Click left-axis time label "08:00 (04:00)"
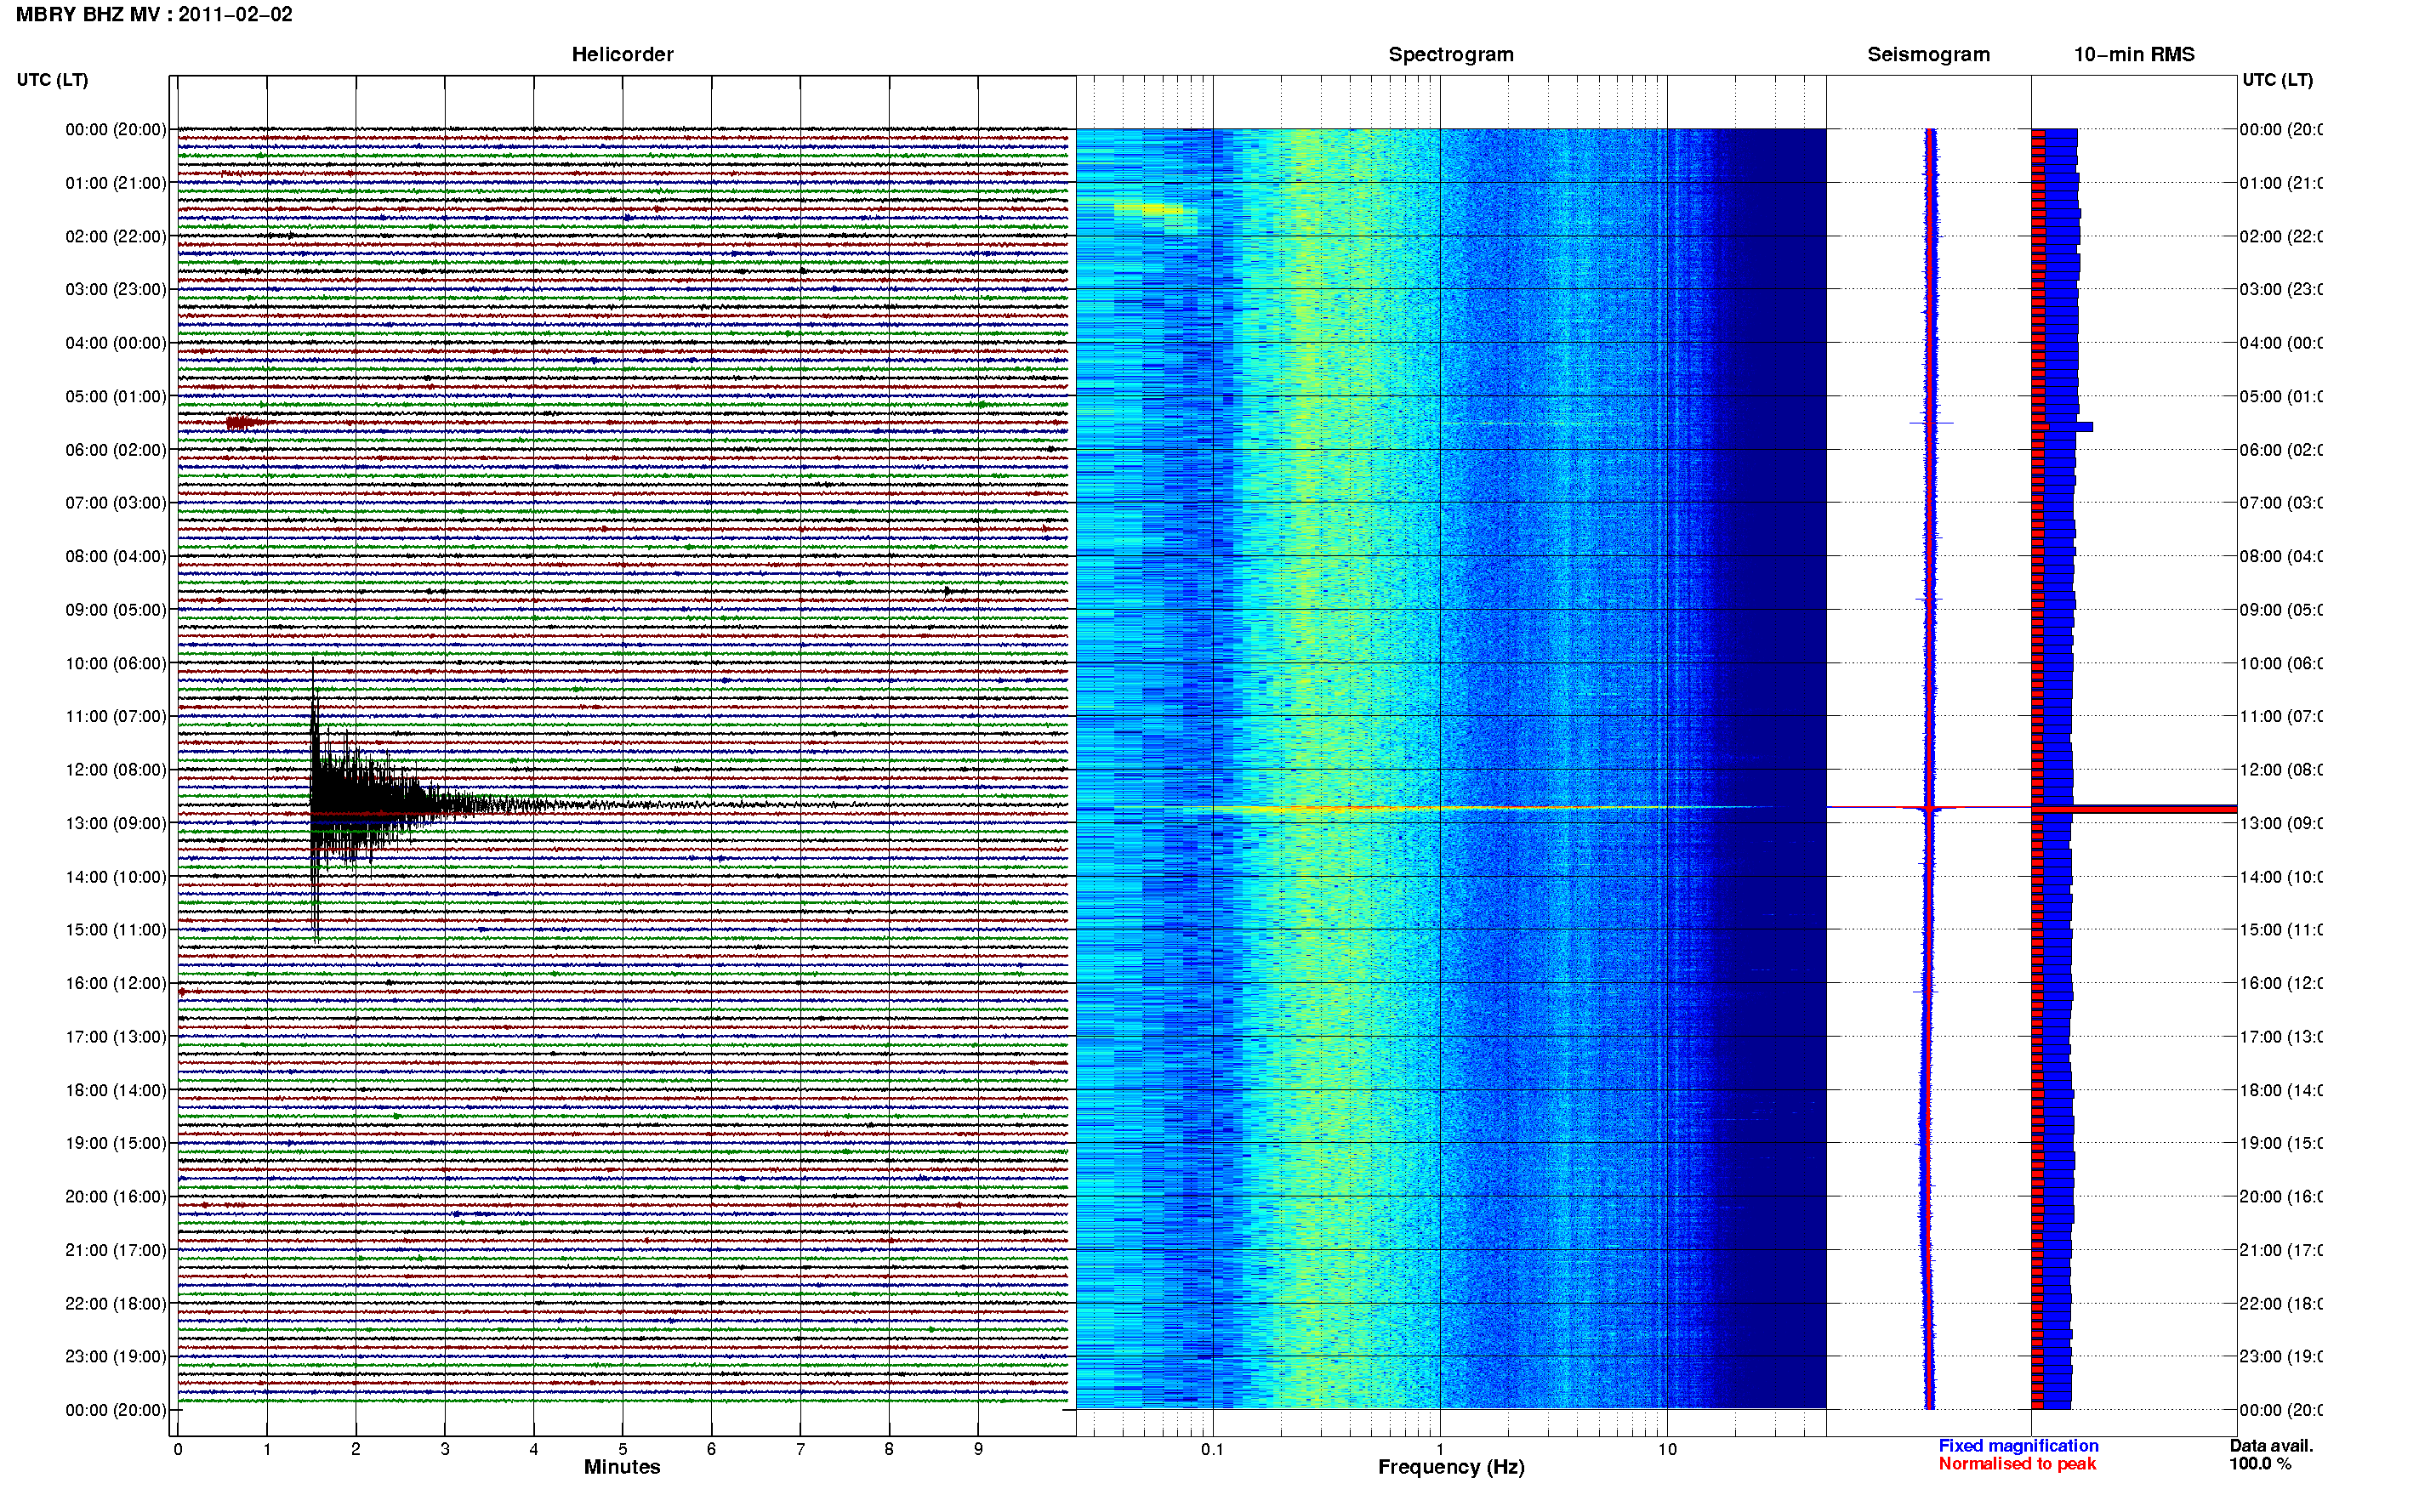 (116, 556)
